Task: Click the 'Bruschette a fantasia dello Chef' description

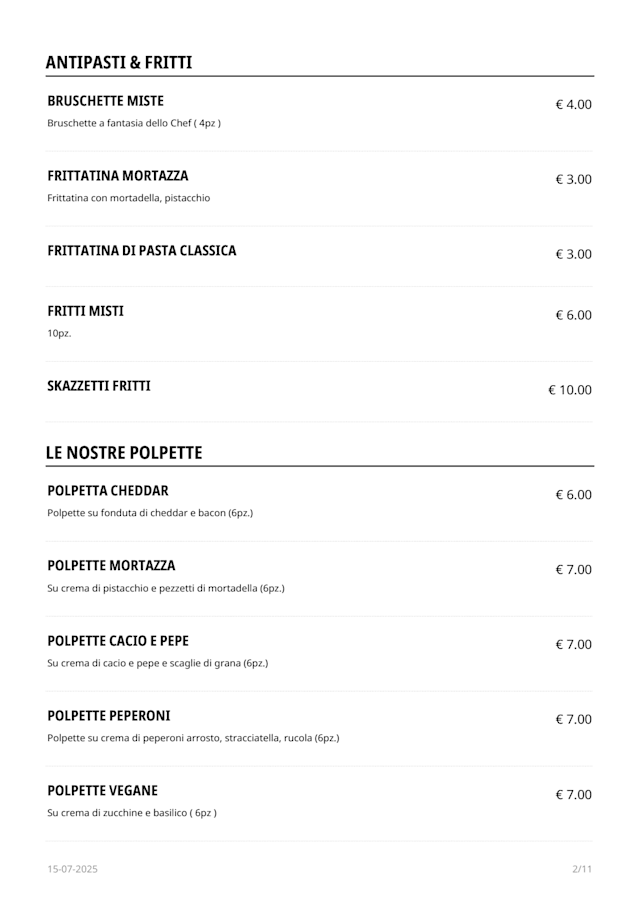Action: [133, 123]
